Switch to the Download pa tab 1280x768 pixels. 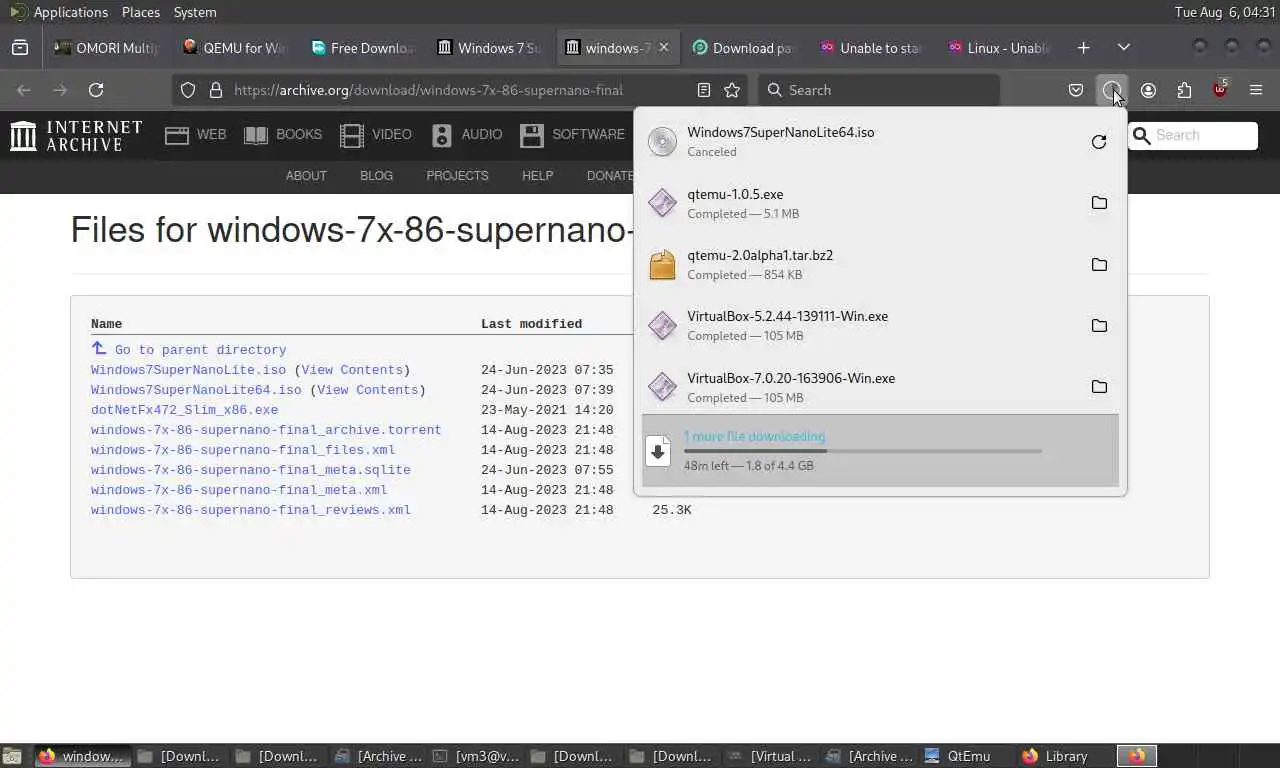coord(744,47)
